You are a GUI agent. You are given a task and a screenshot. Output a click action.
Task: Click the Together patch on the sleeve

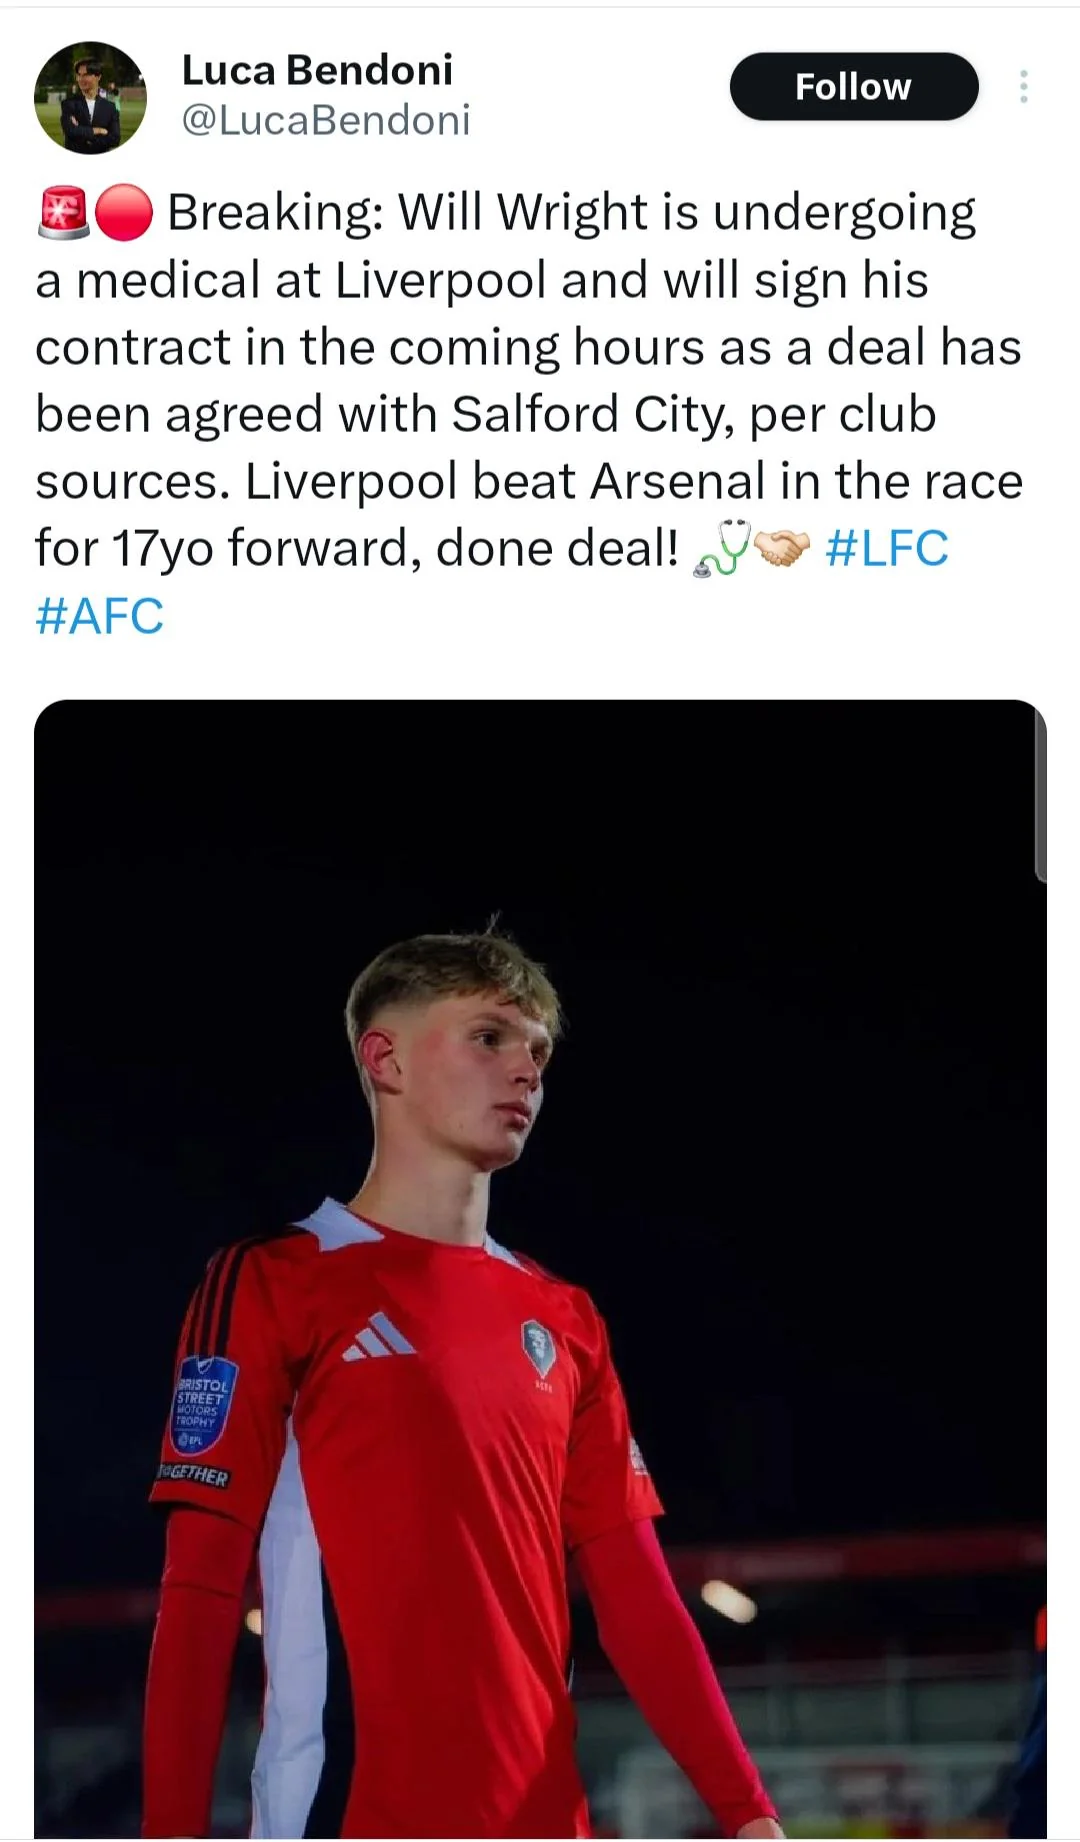point(195,1474)
